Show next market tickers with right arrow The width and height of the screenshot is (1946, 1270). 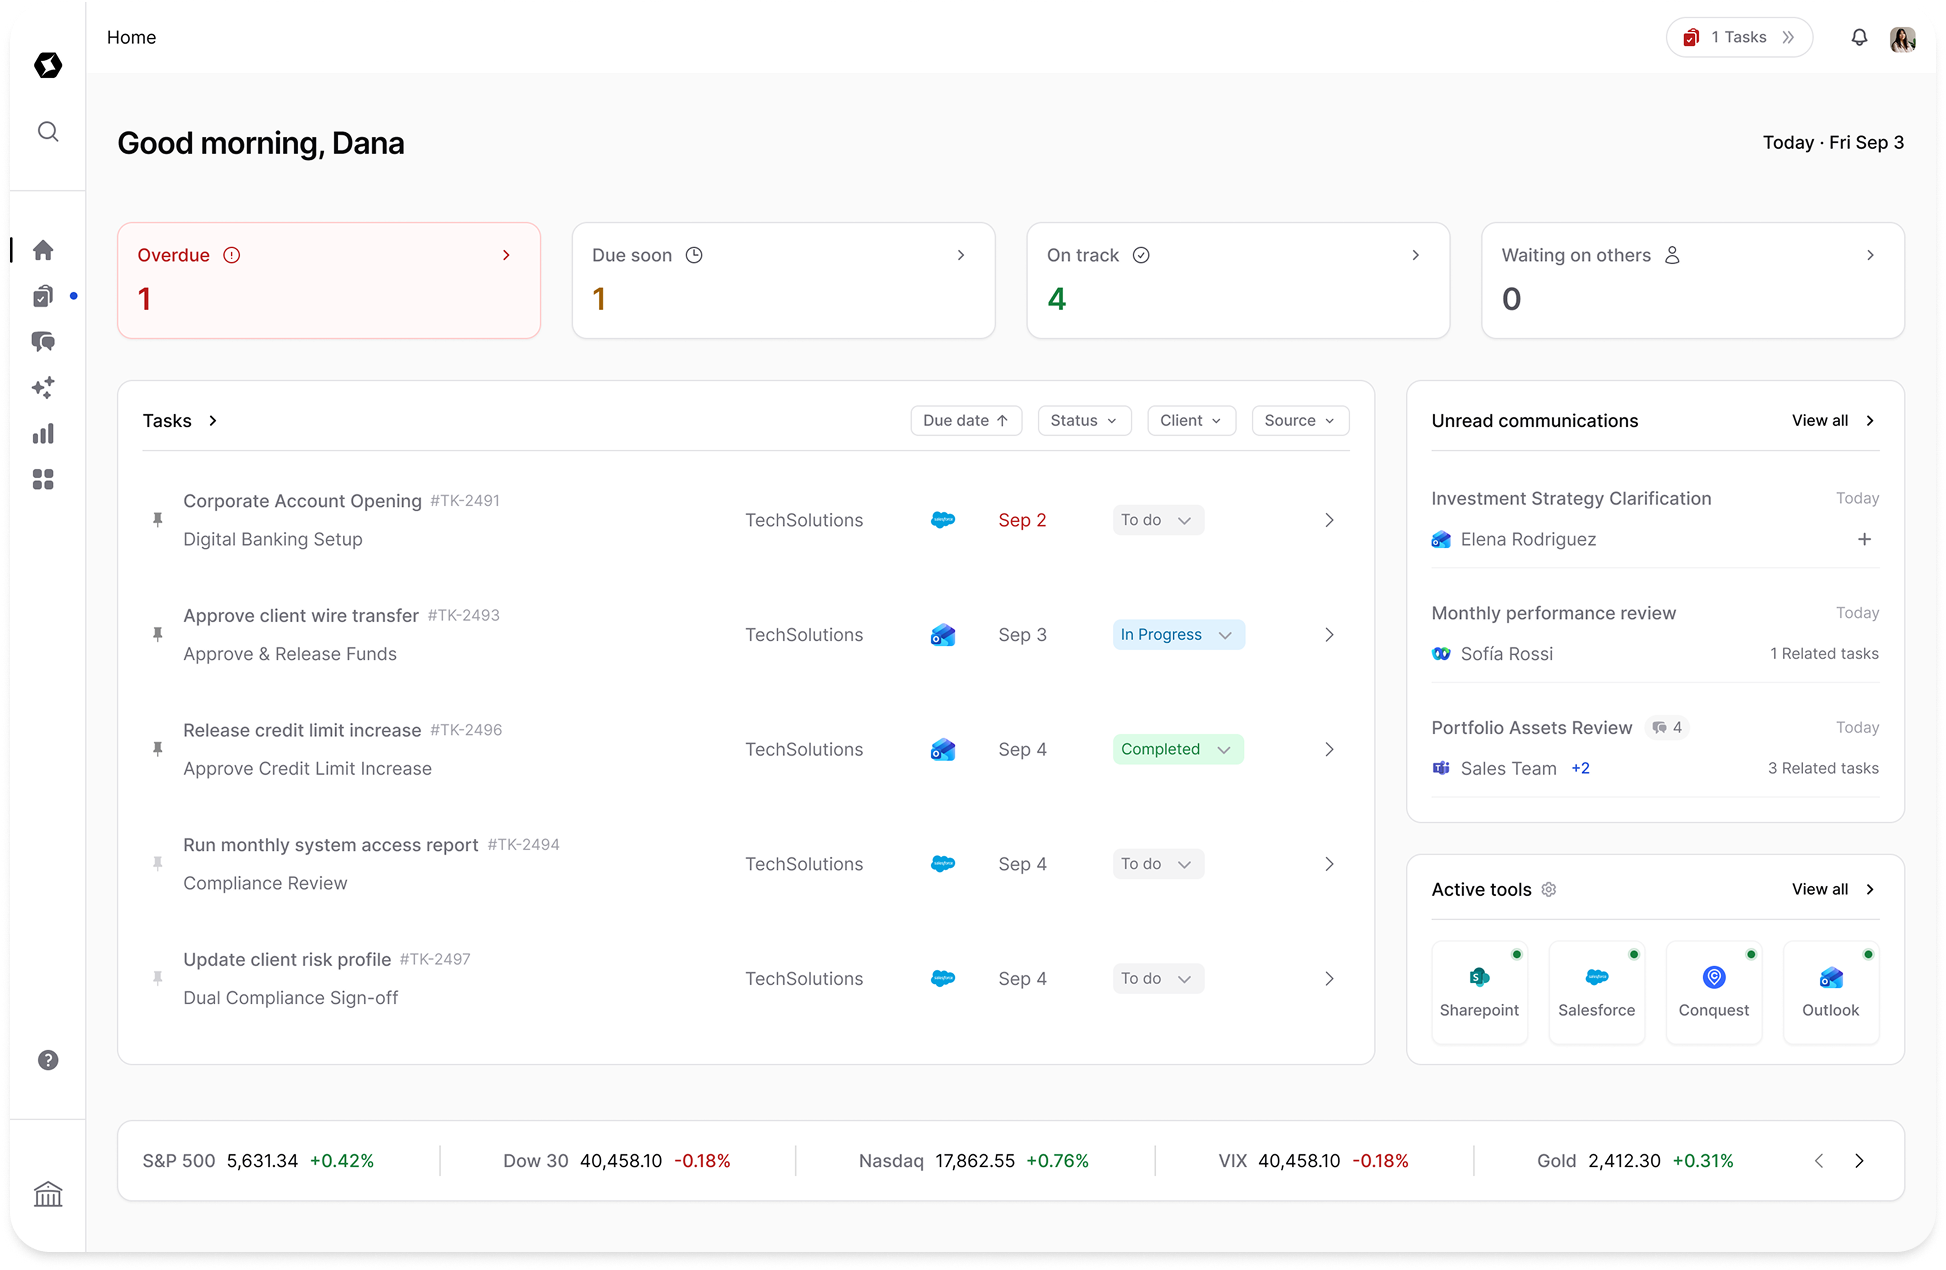(1859, 1161)
